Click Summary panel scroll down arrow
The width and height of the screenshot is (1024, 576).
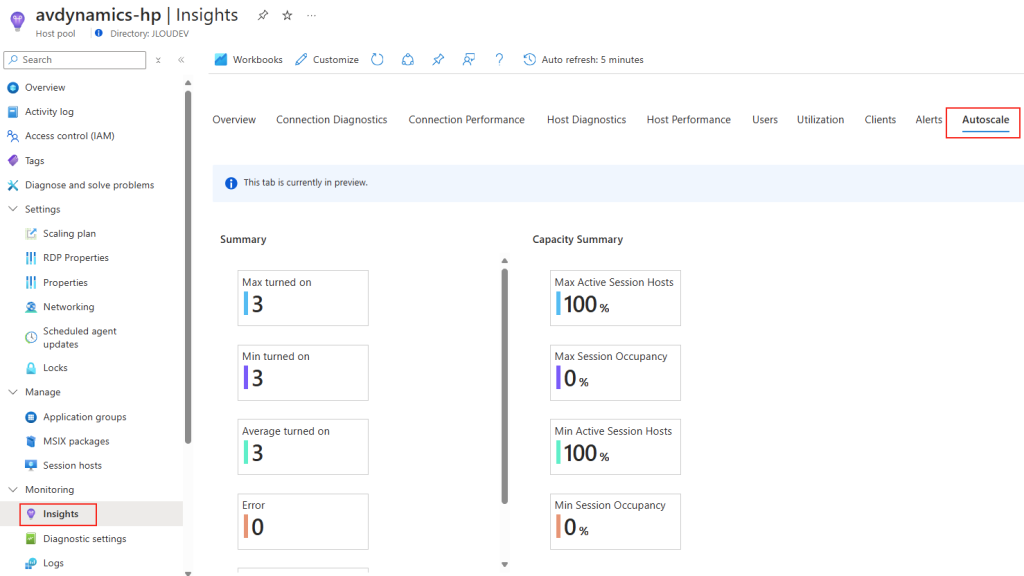pos(504,564)
